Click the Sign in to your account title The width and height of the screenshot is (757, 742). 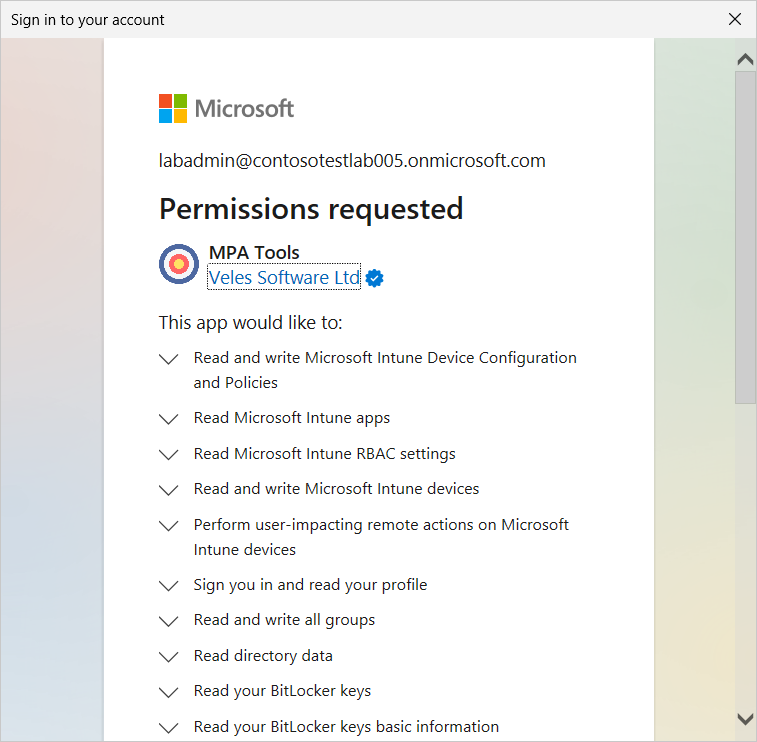click(87, 20)
